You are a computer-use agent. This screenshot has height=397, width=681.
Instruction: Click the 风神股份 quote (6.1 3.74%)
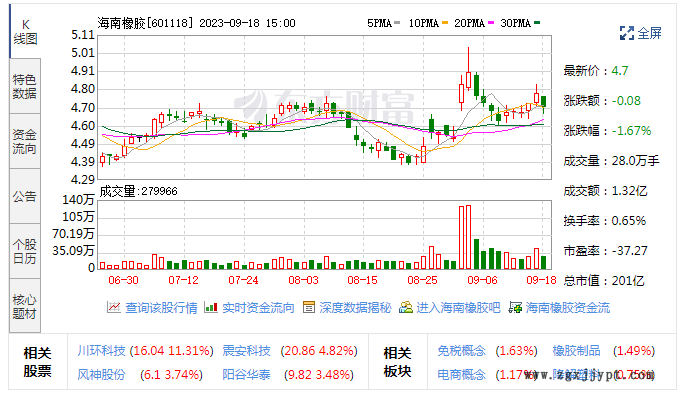[171, 374]
